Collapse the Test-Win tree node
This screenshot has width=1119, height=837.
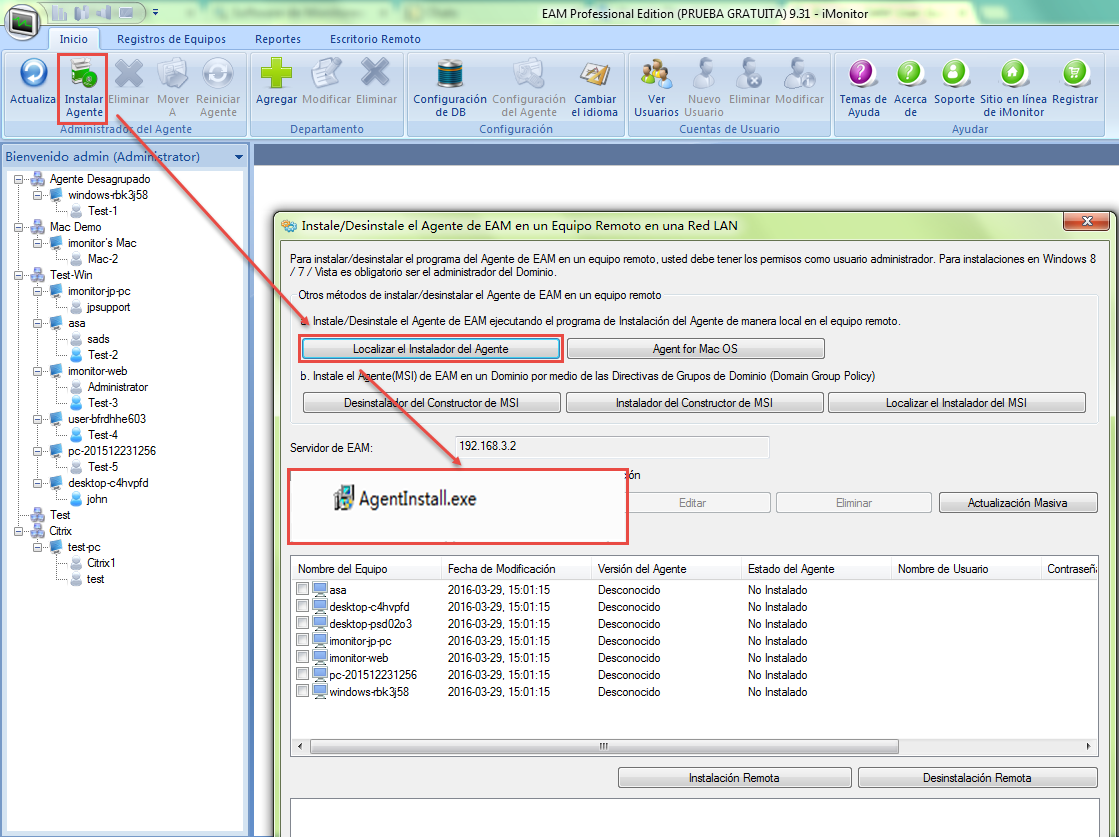pyautogui.click(x=19, y=275)
